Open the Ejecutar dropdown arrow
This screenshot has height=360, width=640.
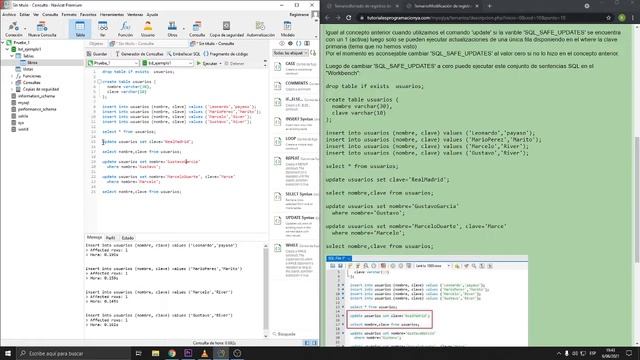pyautogui.click(x=220, y=64)
